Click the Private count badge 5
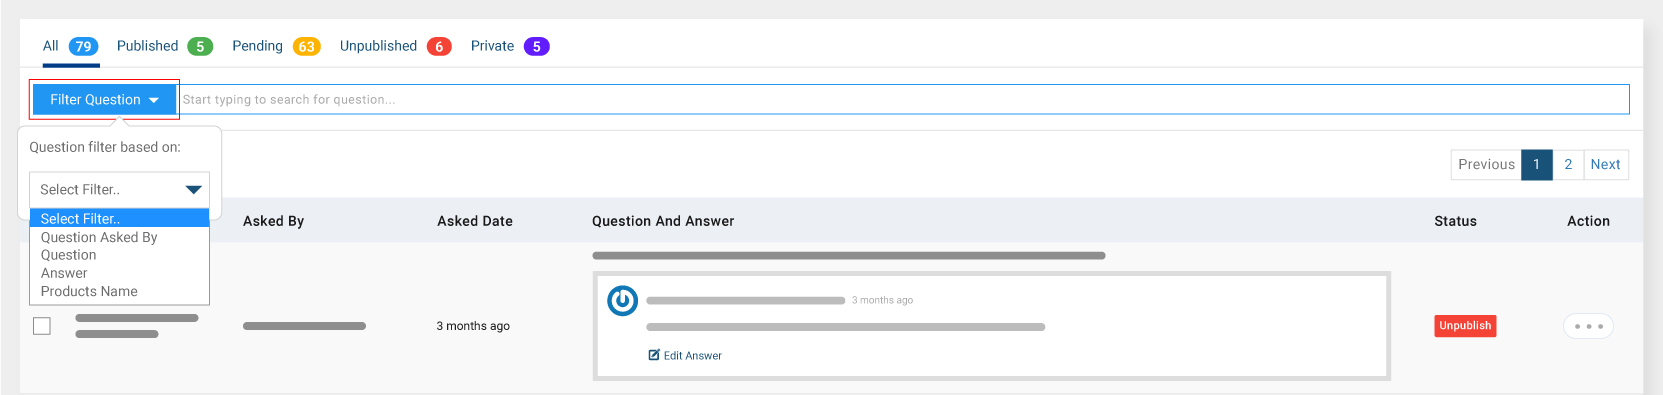 click(x=537, y=46)
